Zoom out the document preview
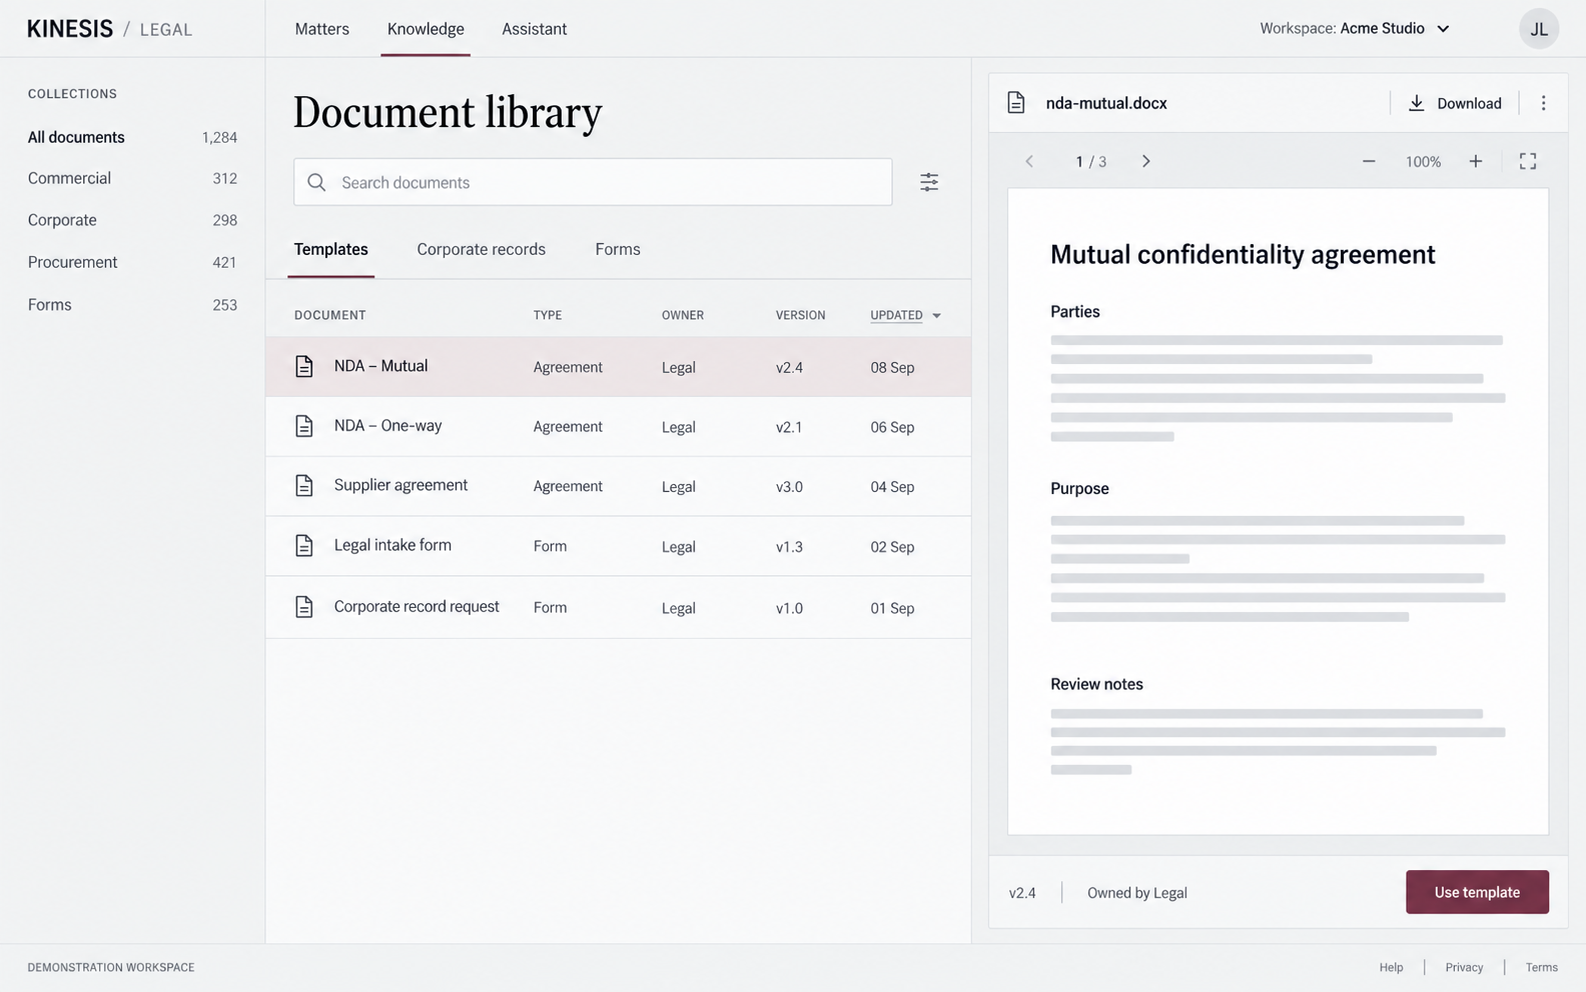Viewport: 1586px width, 992px height. click(x=1369, y=161)
